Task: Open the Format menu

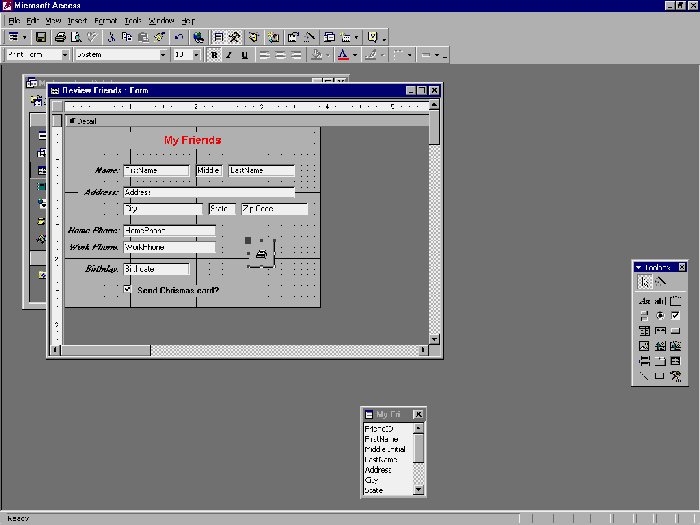Action: coord(105,20)
